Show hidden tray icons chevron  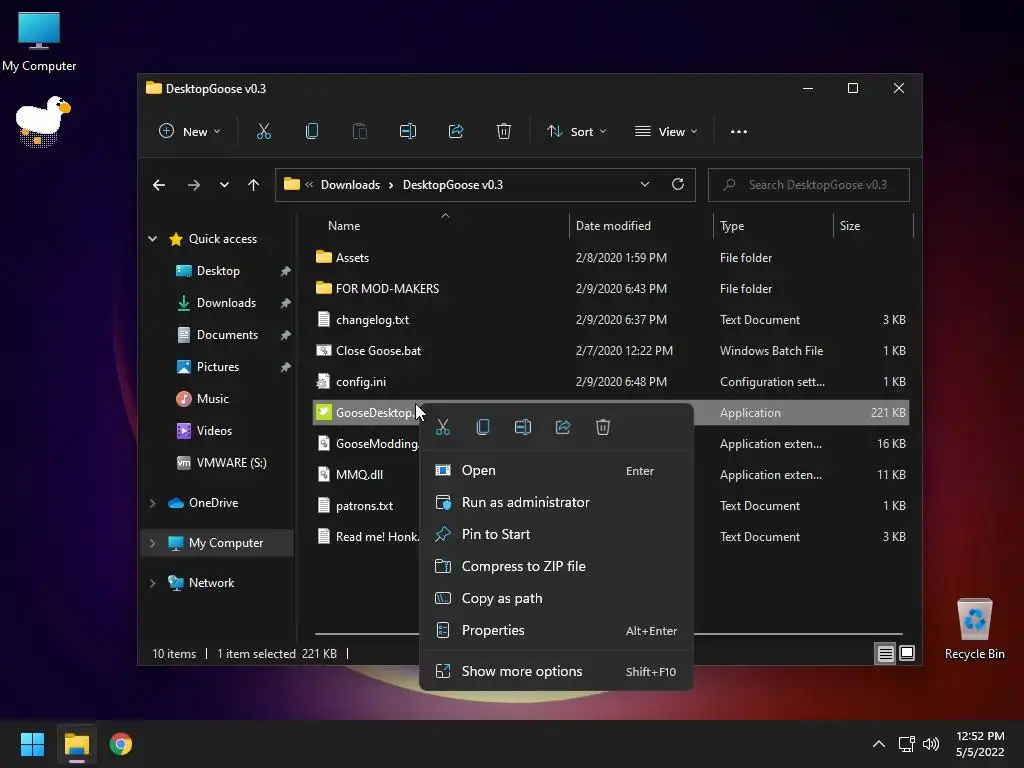[879, 744]
